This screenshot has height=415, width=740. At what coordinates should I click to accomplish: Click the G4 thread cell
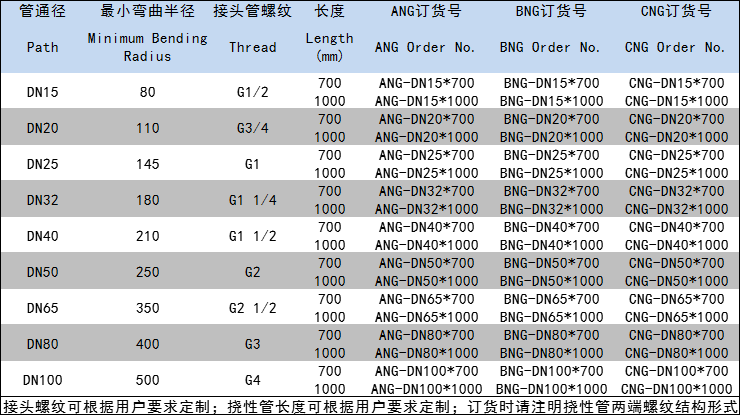coord(252,379)
